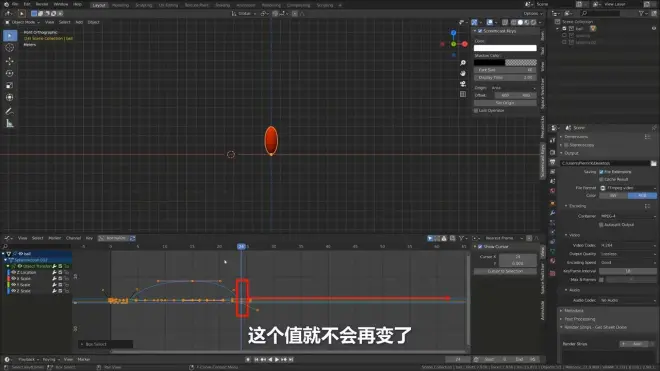Open the Video Codec dropdown
The image size is (660, 371).
[x=628, y=245]
